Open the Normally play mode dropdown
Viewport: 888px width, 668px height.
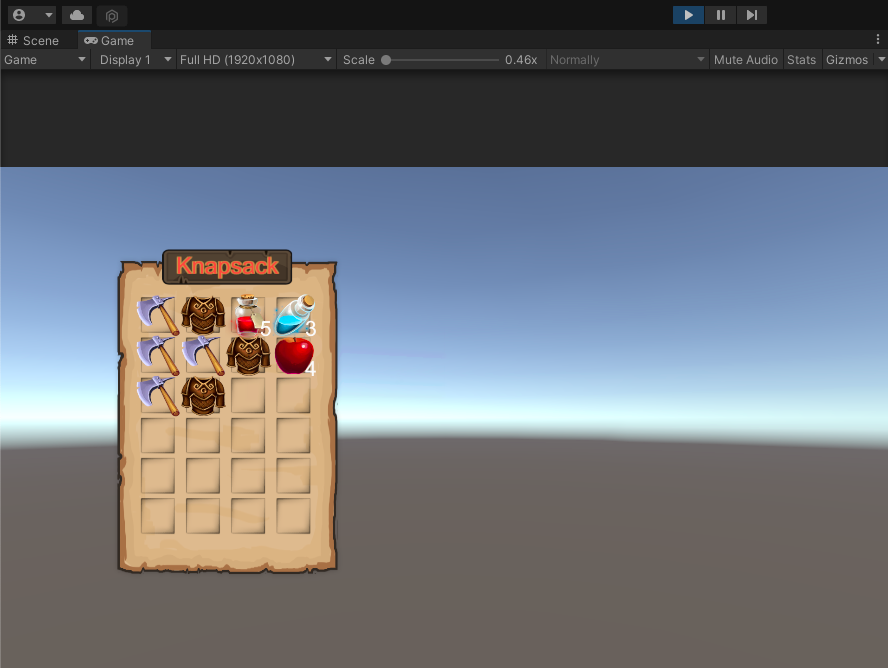point(627,60)
